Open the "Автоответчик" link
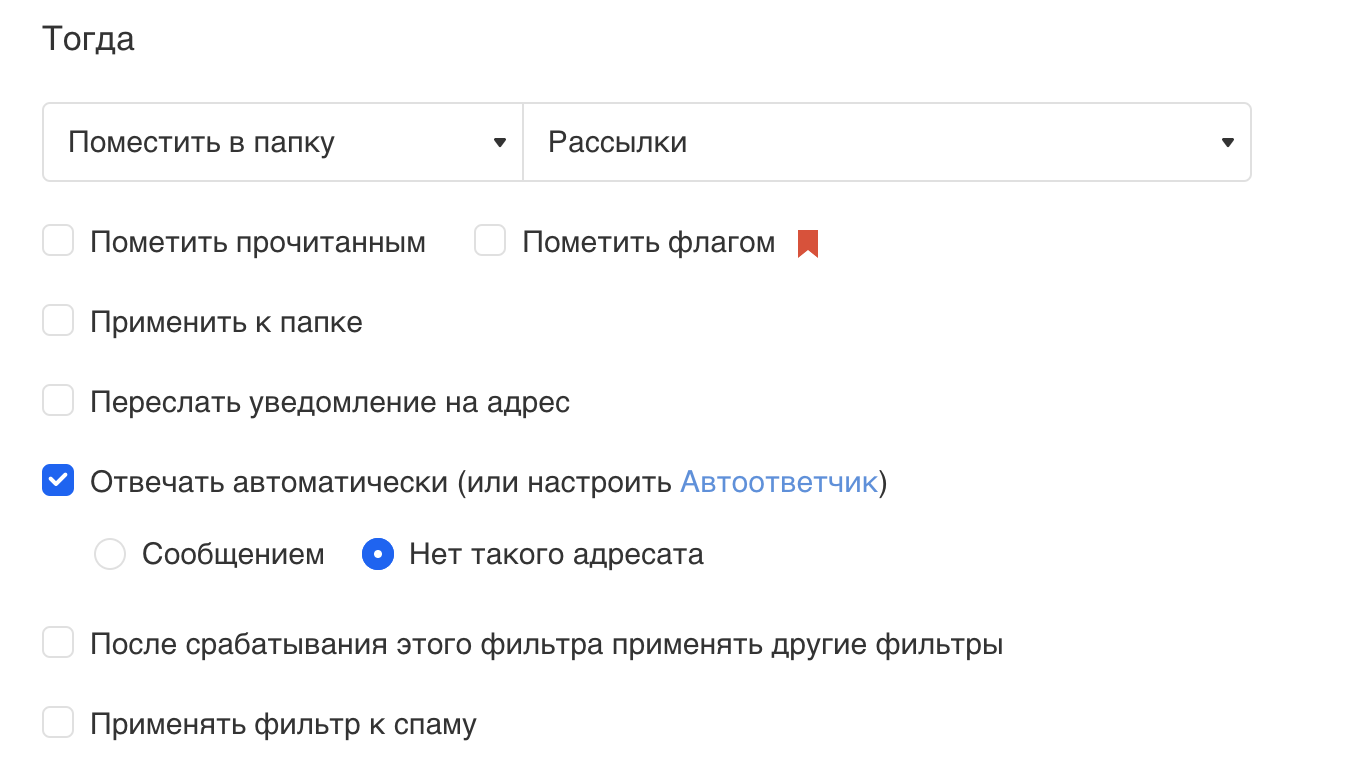The width and height of the screenshot is (1358, 780). pos(778,483)
